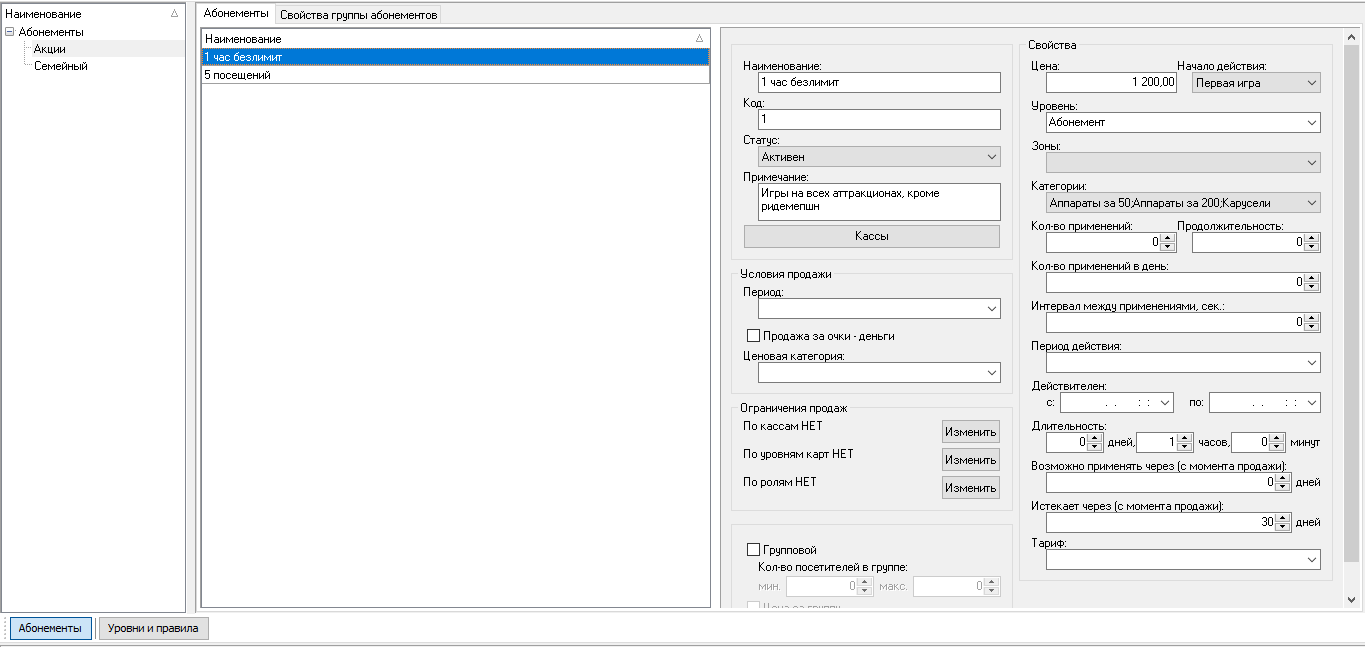Edit the Наименование text field
The height and width of the screenshot is (647, 1365).
click(x=879, y=82)
